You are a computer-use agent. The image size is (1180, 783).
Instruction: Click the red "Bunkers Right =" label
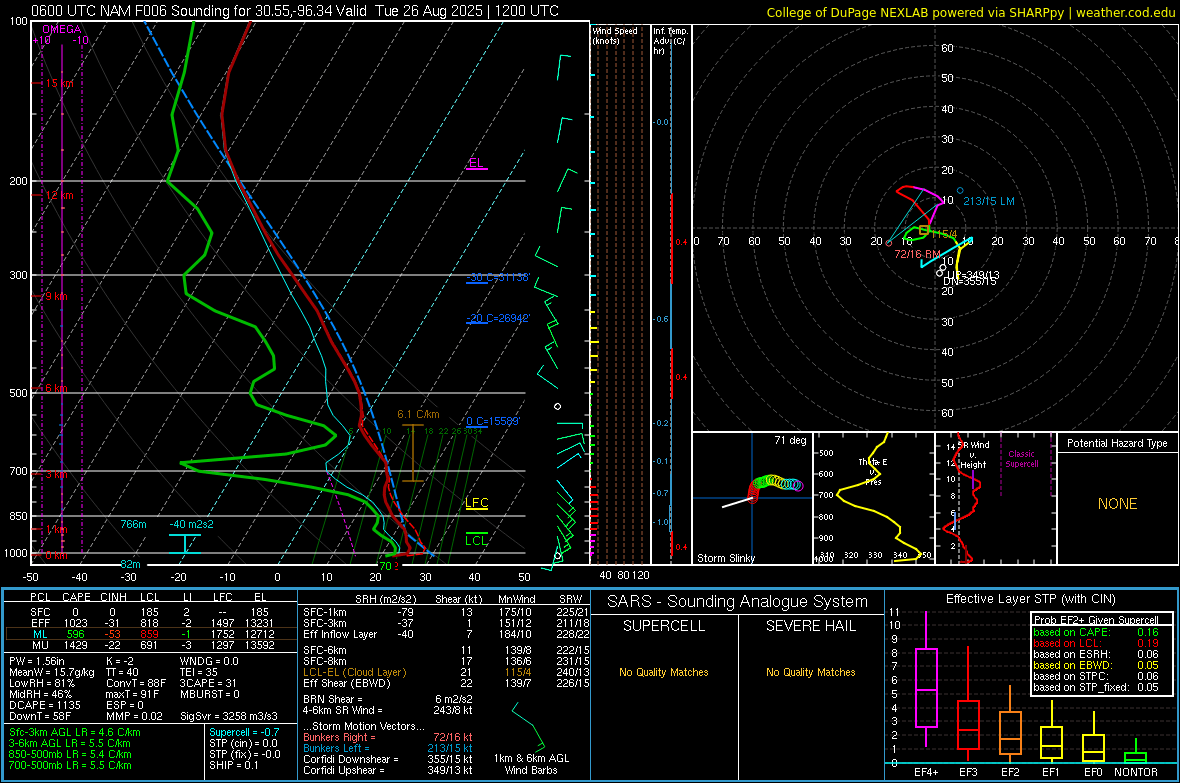coord(339,738)
